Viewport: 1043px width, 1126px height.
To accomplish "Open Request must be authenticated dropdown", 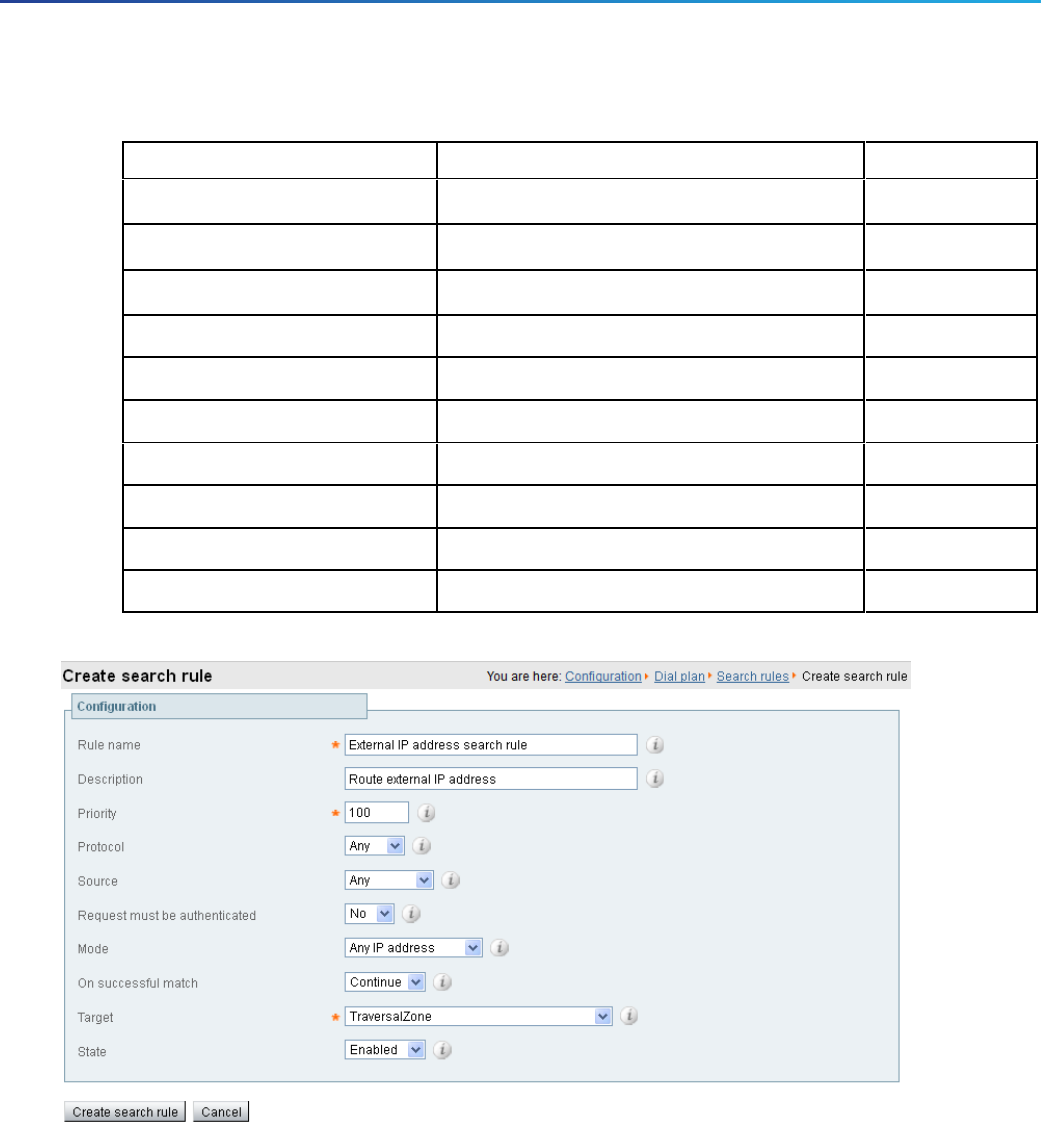I will pyautogui.click(x=369, y=913).
